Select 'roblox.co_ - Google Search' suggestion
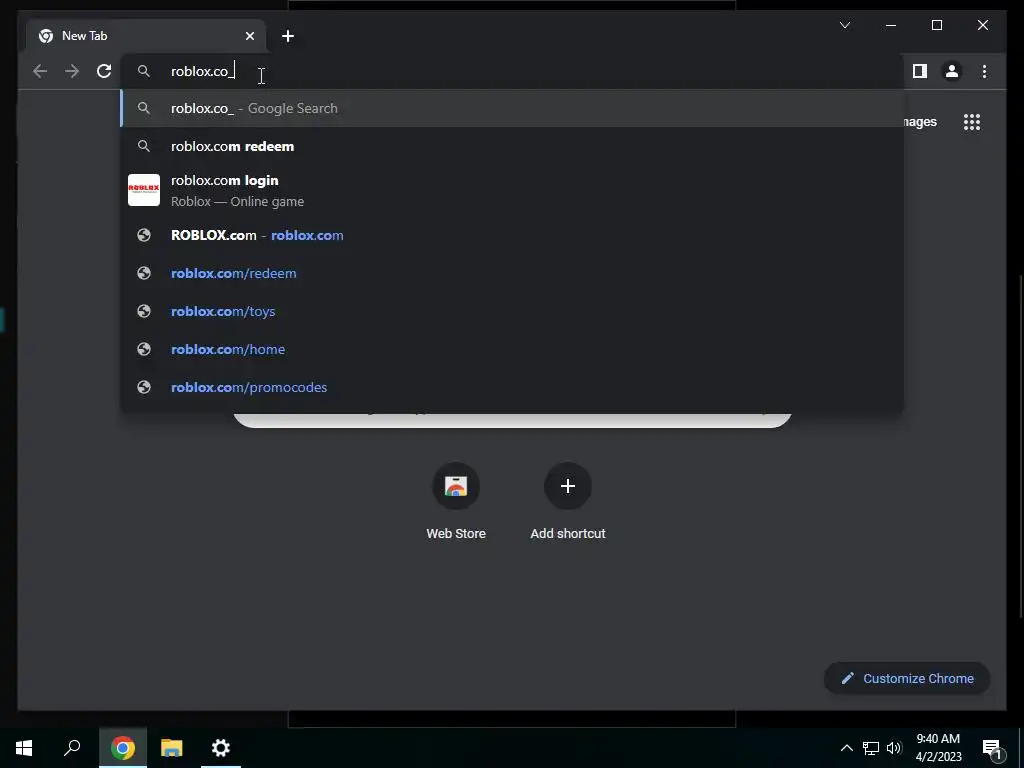Viewport: 1024px width, 768px height. point(512,108)
